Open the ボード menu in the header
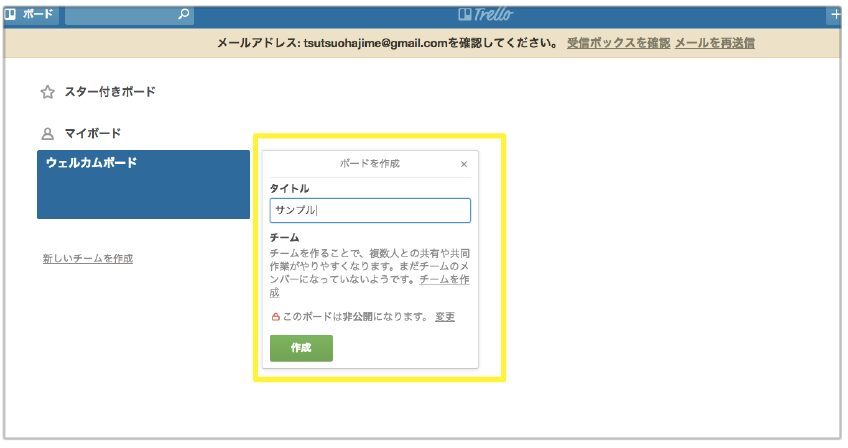The width and height of the screenshot is (848, 448). pyautogui.click(x=30, y=15)
